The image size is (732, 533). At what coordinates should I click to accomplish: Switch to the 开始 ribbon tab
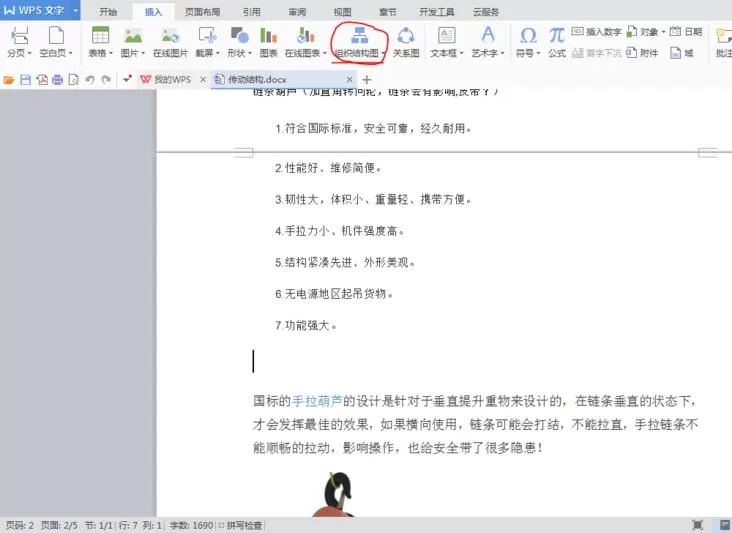pyautogui.click(x=108, y=12)
